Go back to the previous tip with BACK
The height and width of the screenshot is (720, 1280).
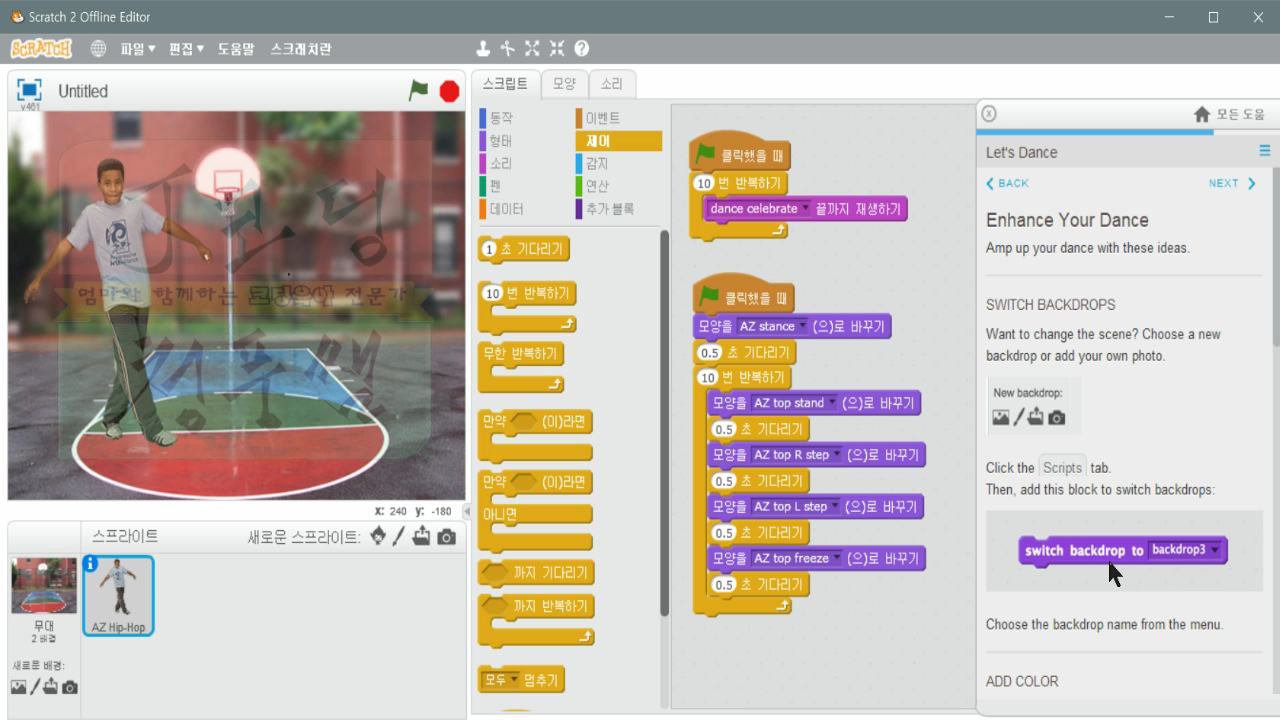(1007, 183)
